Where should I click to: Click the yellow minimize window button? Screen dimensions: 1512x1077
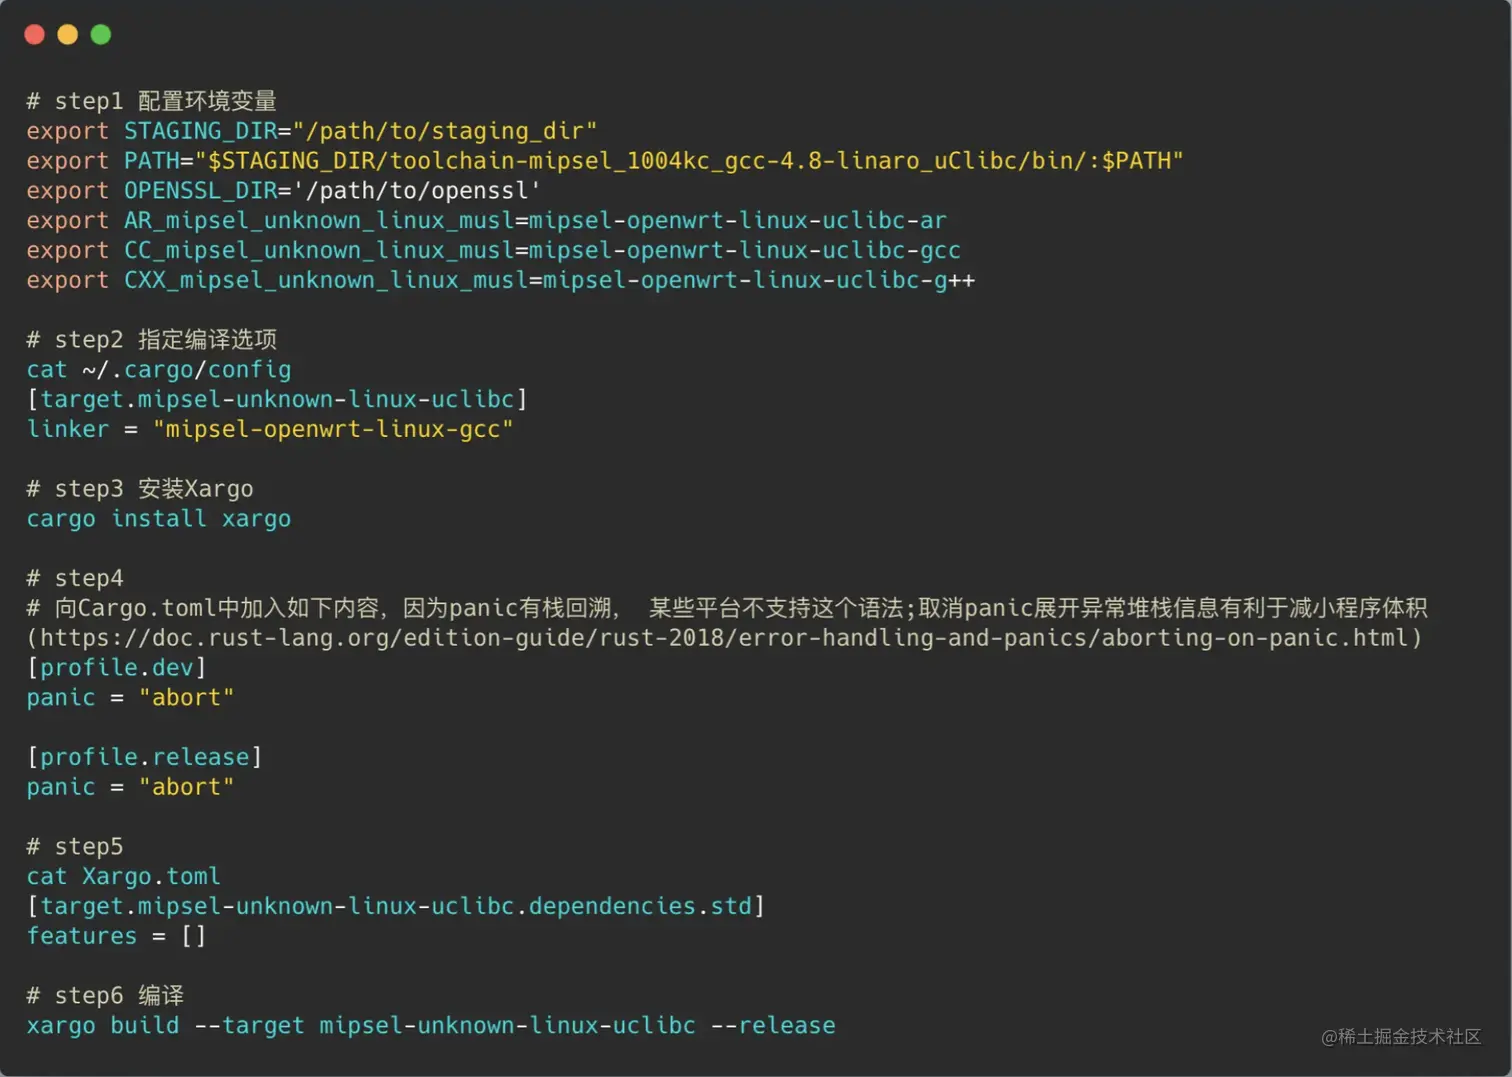click(67, 35)
